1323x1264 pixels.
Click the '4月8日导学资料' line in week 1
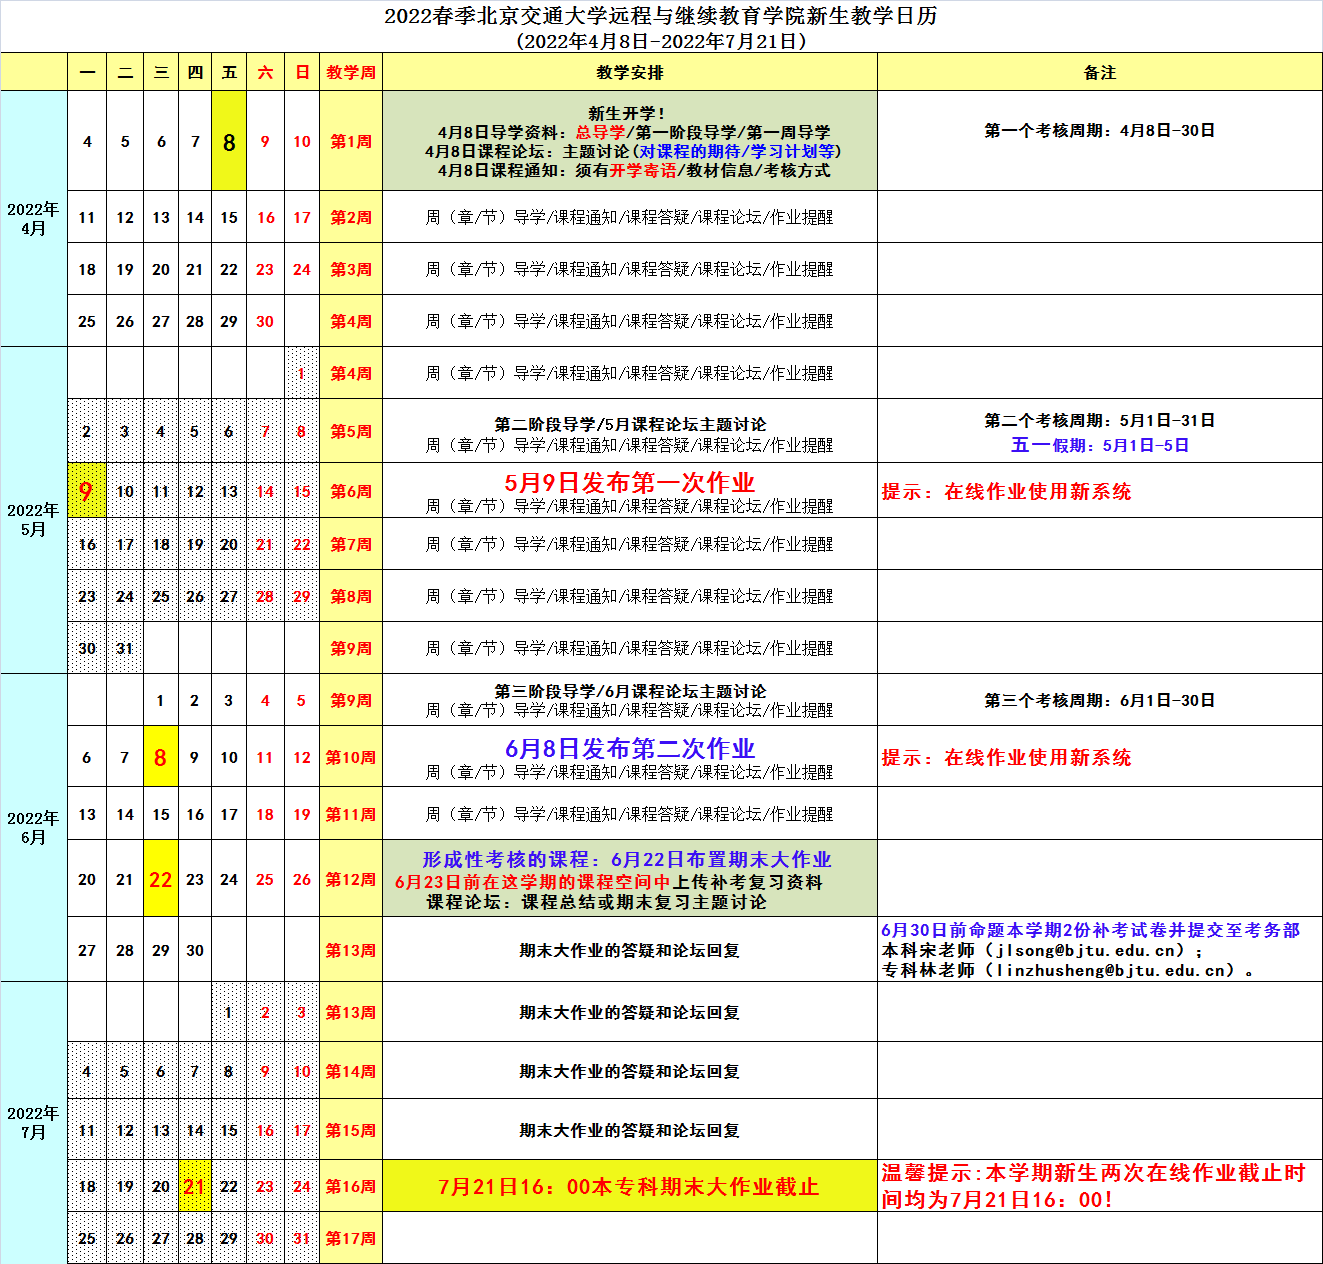(x=634, y=132)
